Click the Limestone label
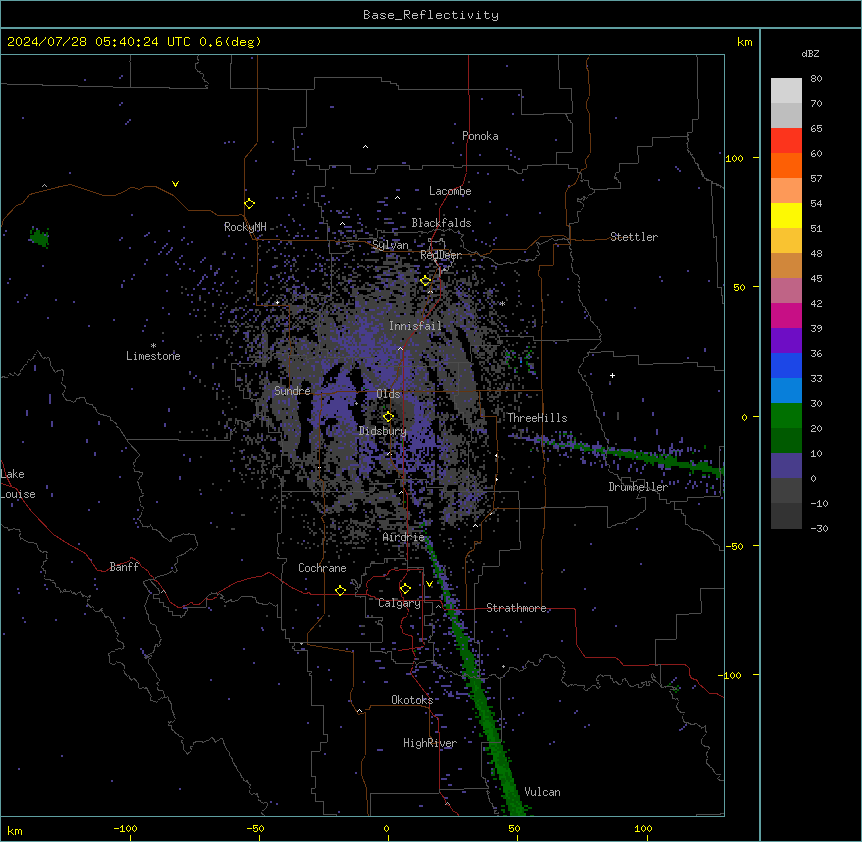The height and width of the screenshot is (842, 862). tap(153, 356)
